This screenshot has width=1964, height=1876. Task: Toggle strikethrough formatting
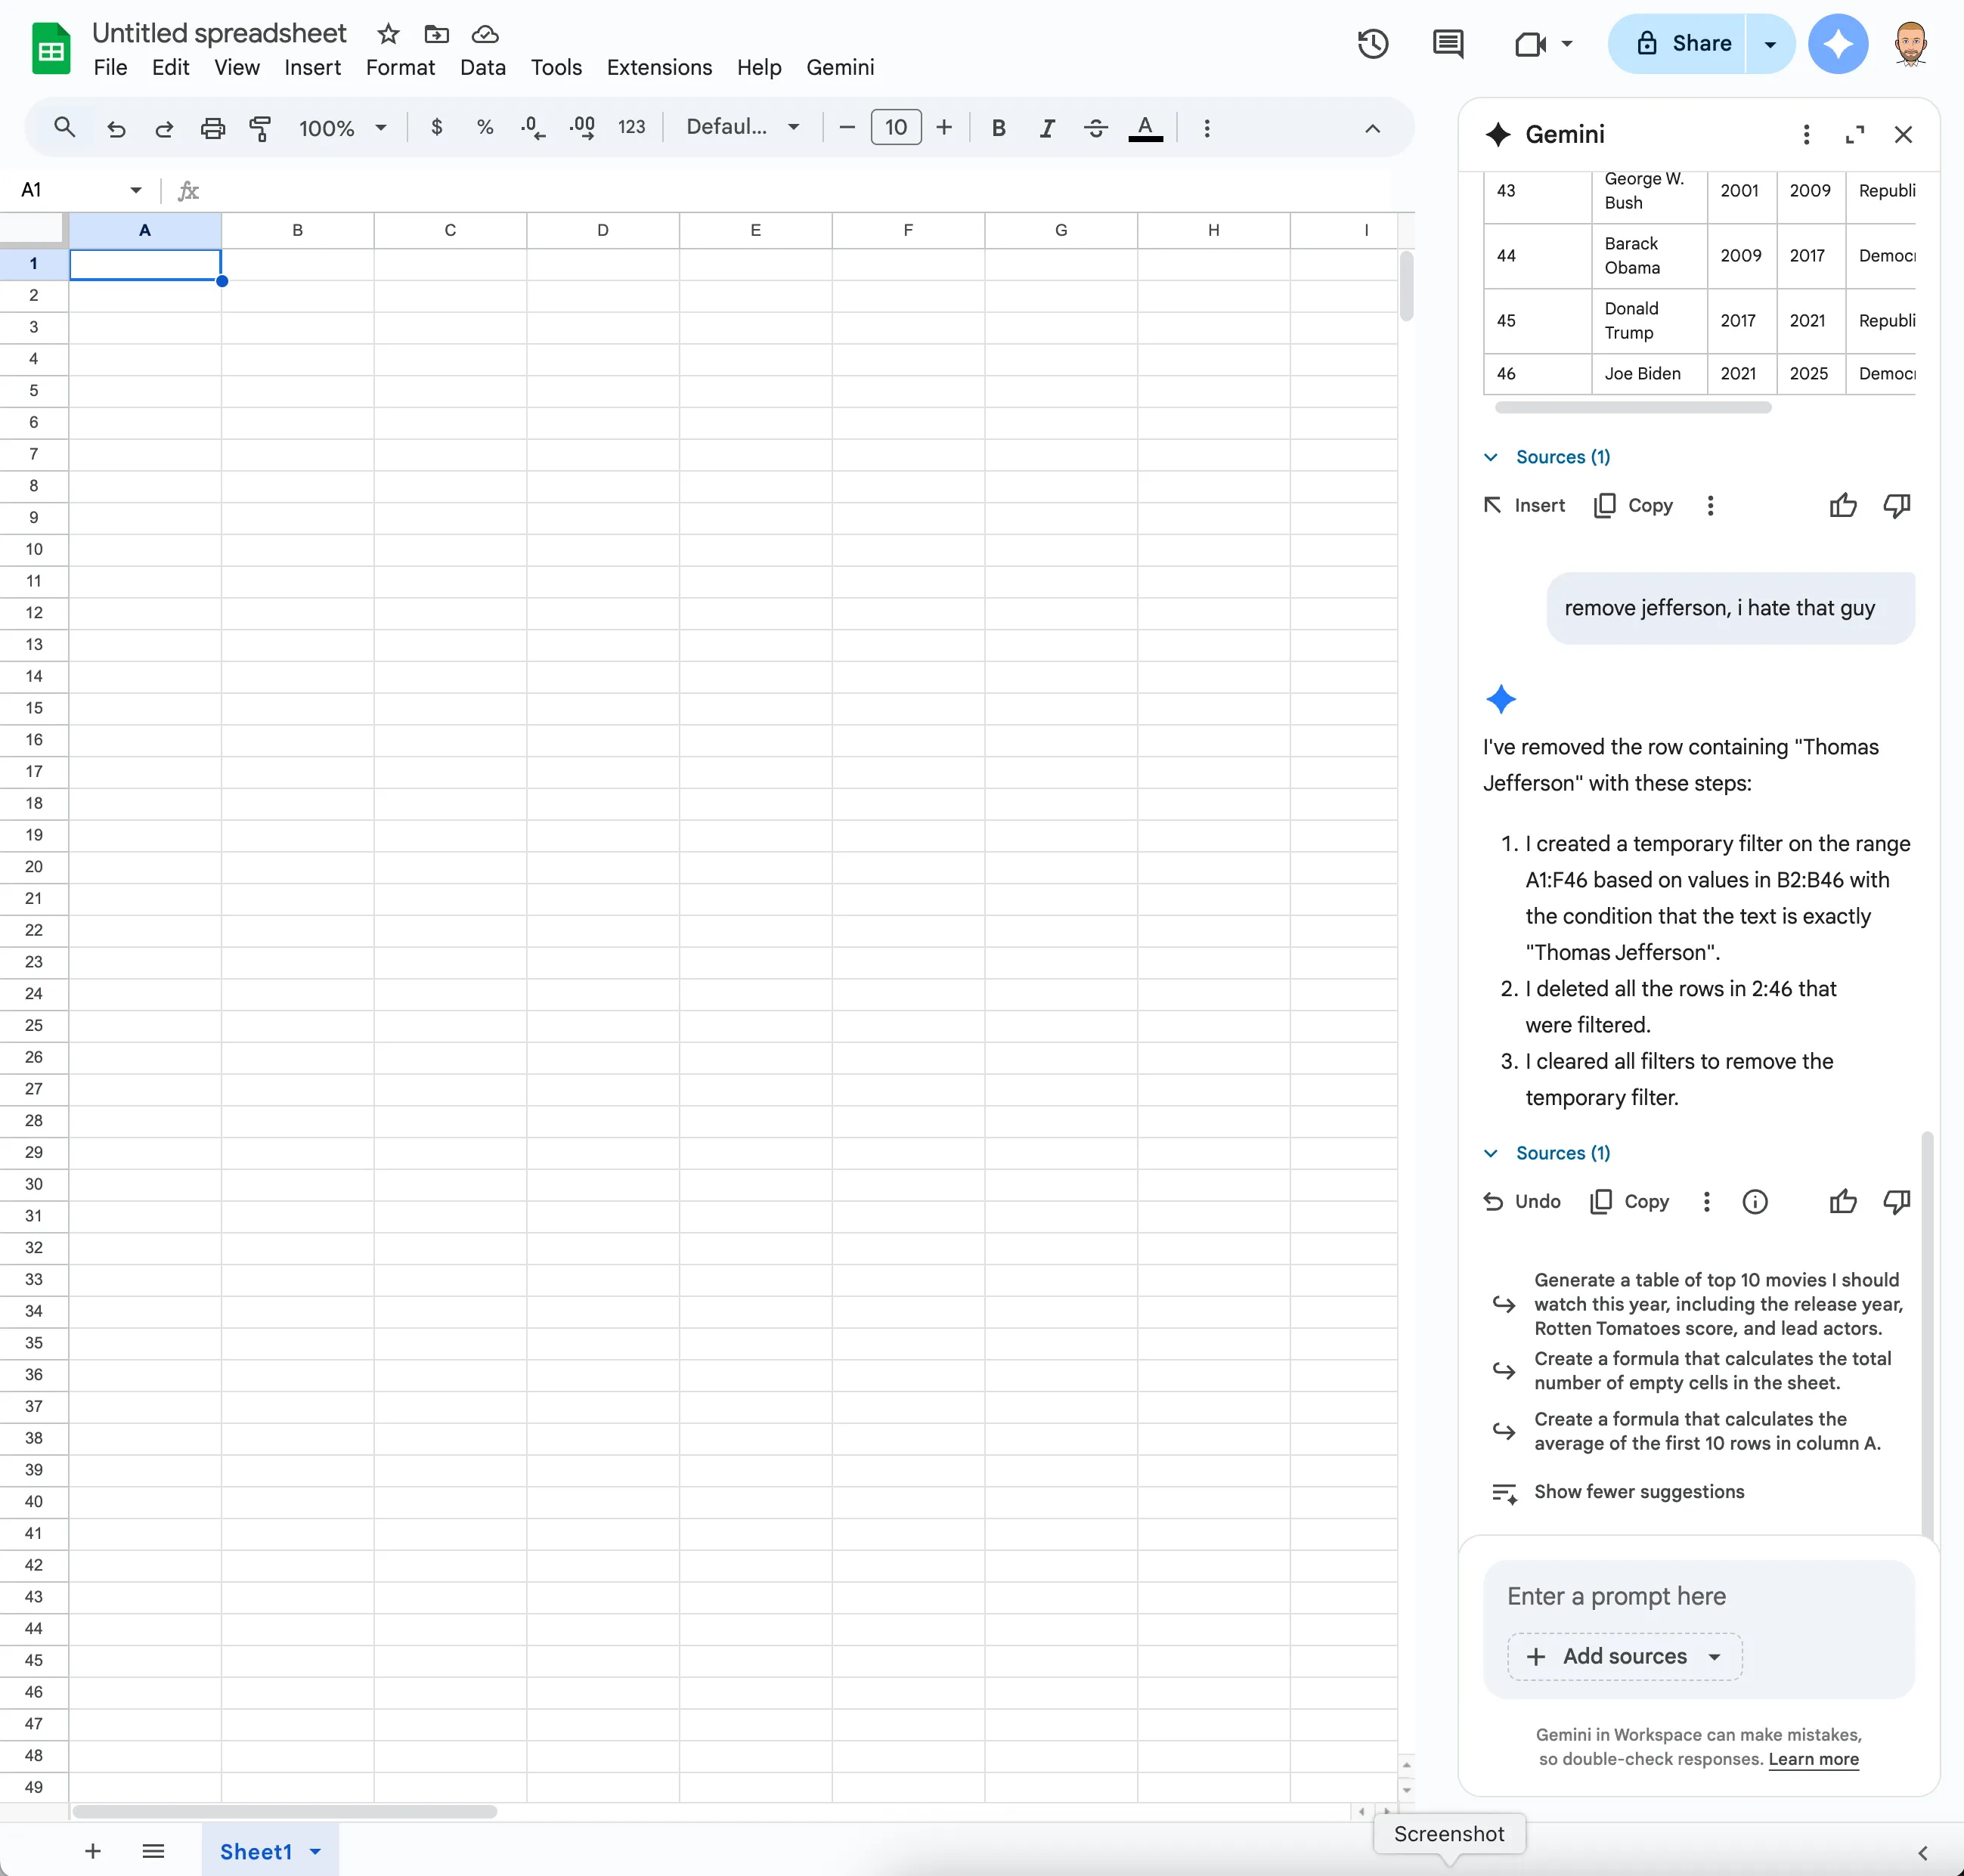(1095, 128)
